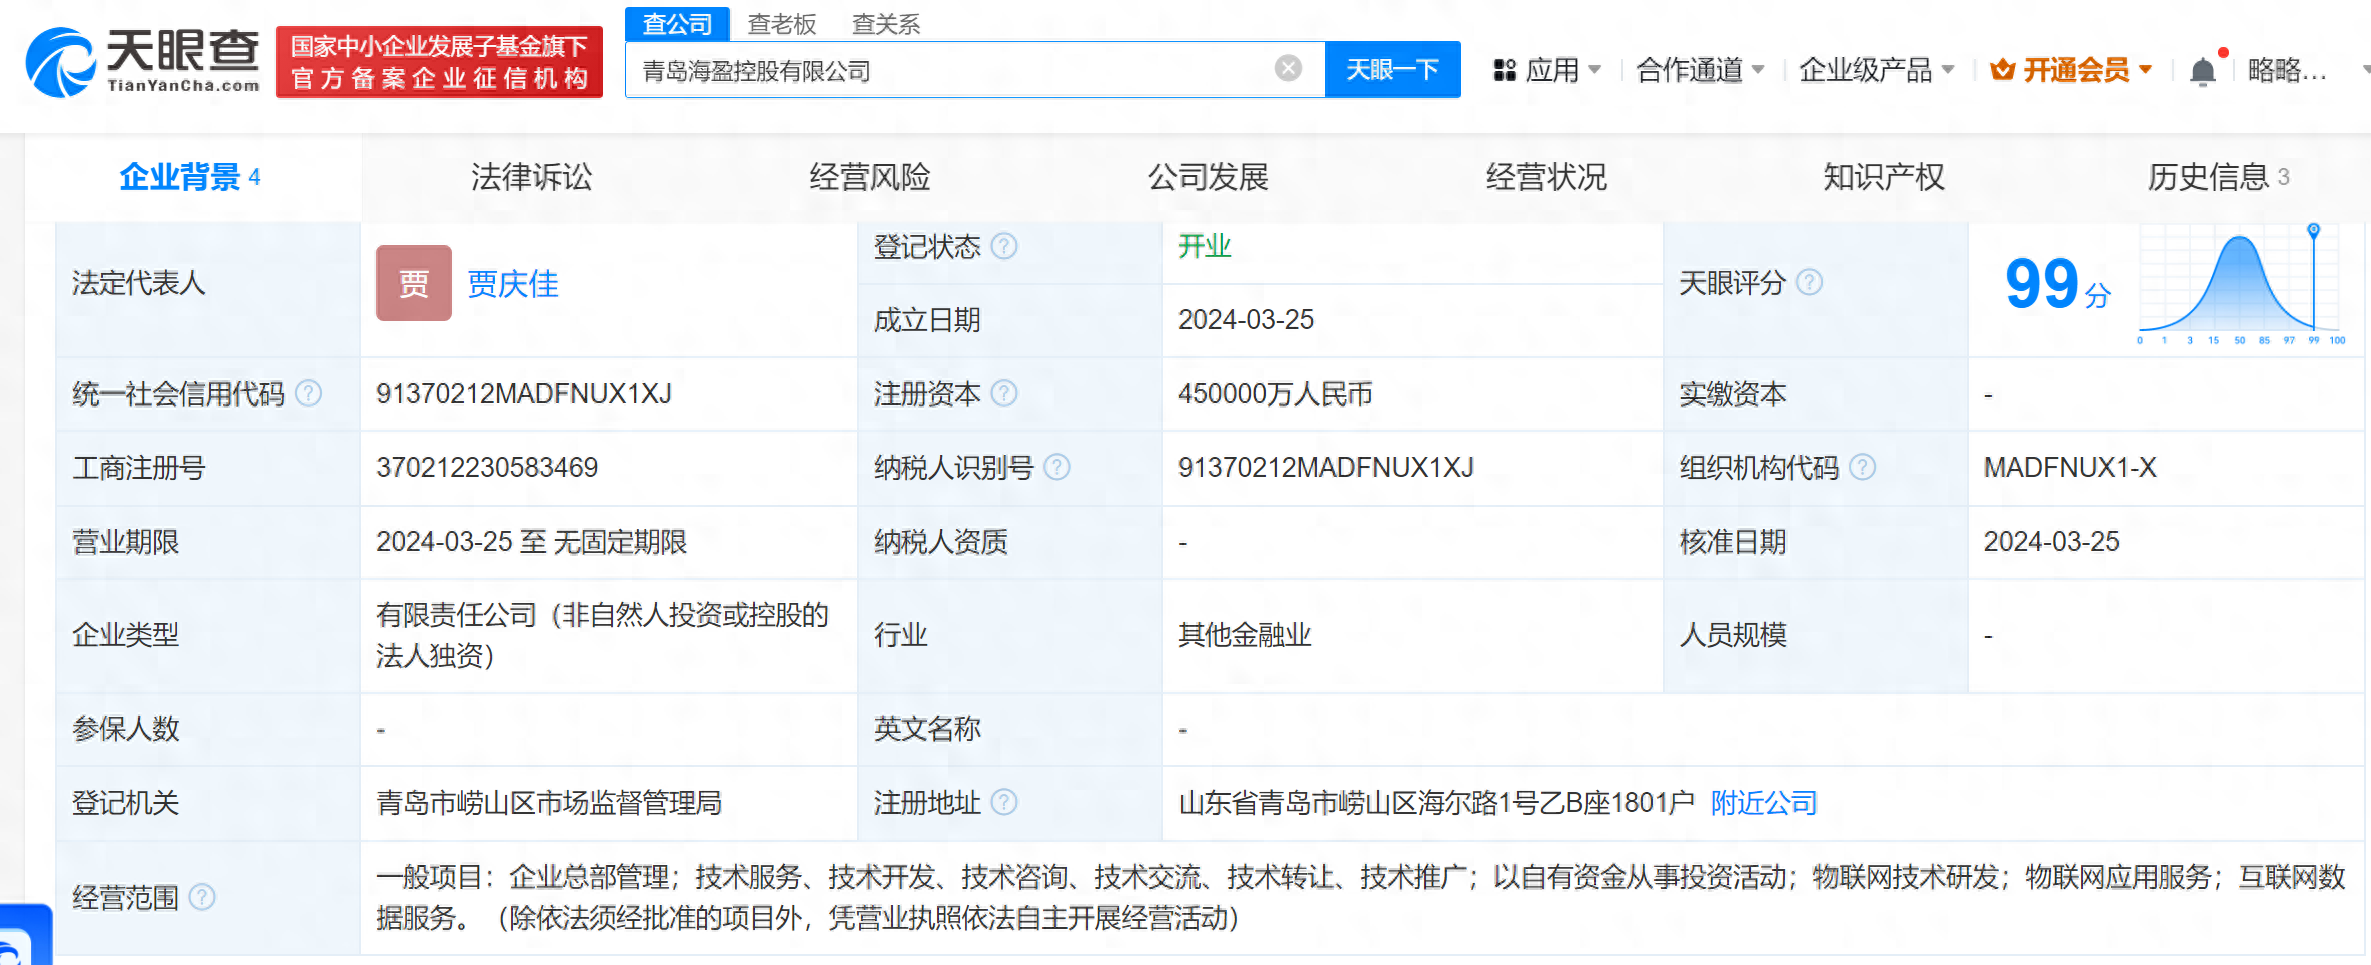This screenshot has height=965, width=2371.
Task: Click the TianYanCha logo
Action: pos(142,62)
